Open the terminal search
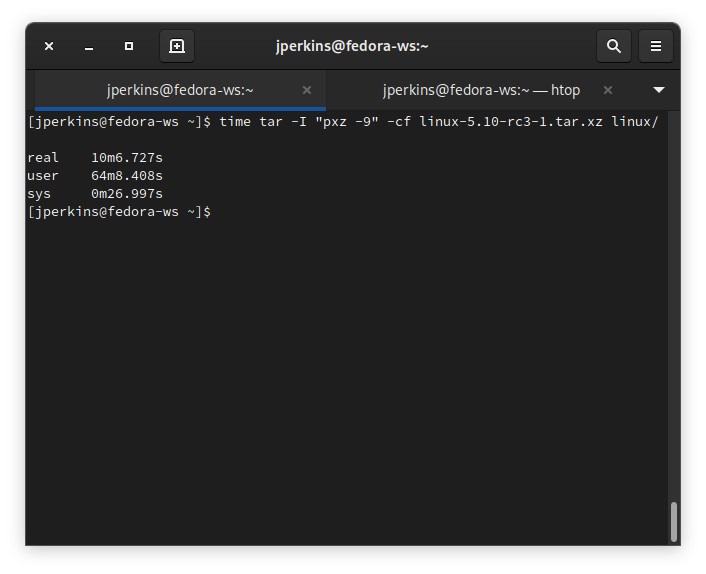The width and height of the screenshot is (706, 574). (x=613, y=46)
